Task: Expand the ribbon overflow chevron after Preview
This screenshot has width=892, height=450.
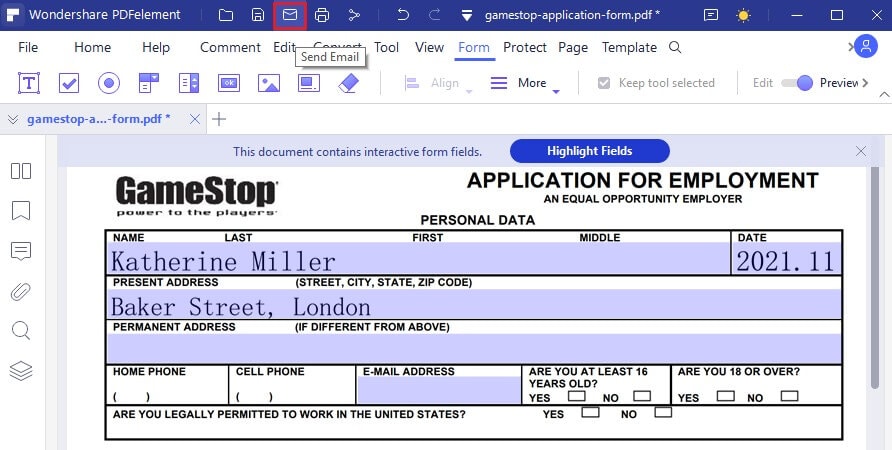Action: point(865,83)
